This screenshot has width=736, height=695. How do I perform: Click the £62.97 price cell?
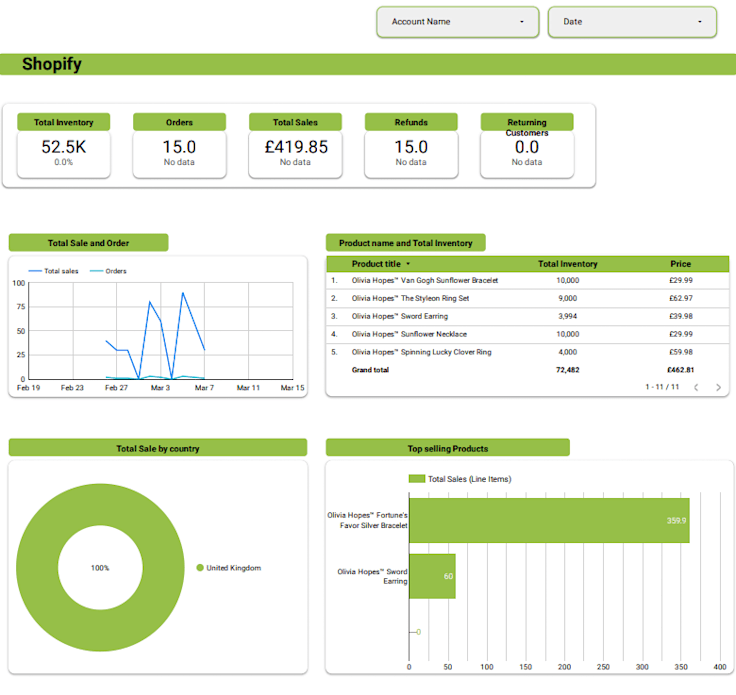pos(681,298)
